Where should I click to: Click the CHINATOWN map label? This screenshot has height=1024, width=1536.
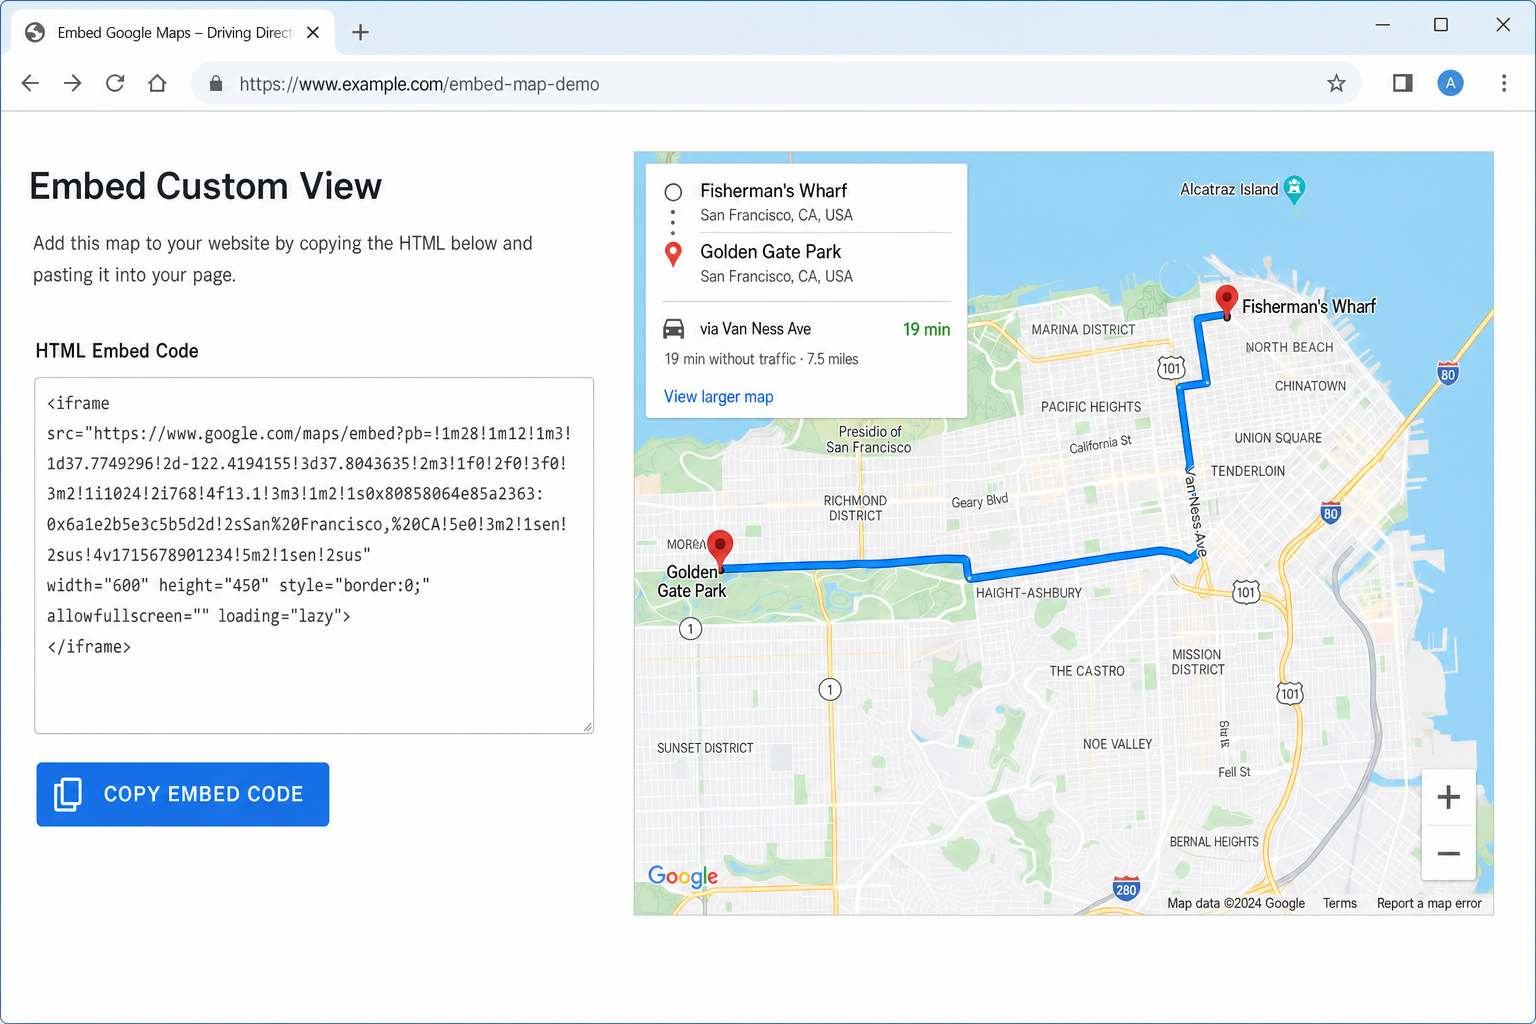[x=1310, y=386]
